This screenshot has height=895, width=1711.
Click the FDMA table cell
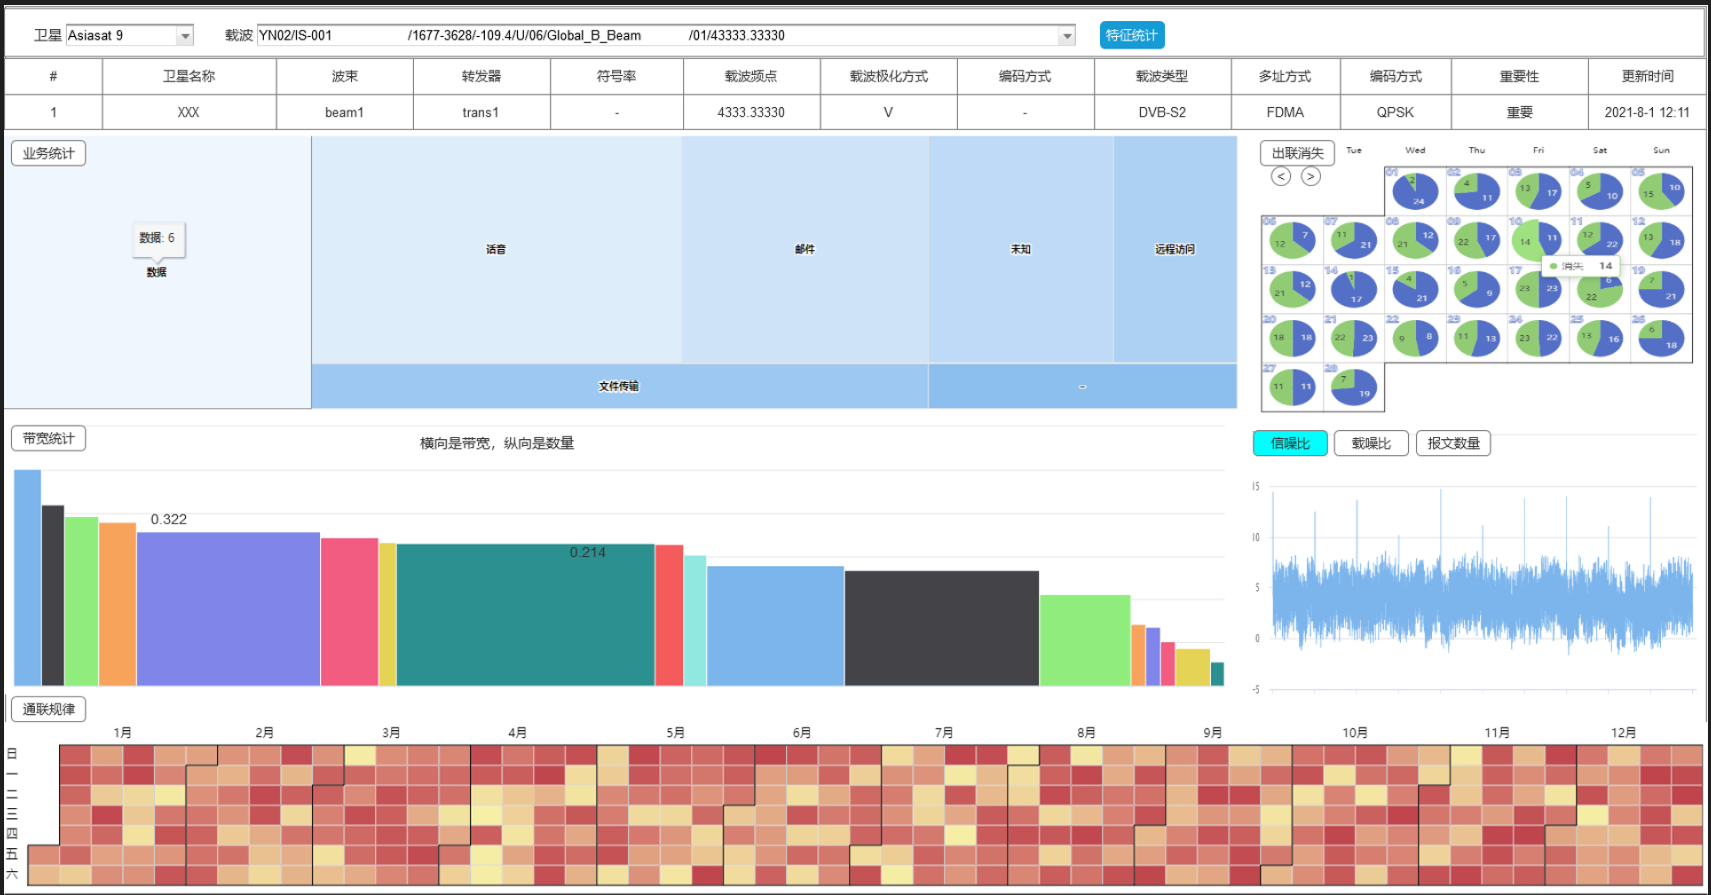coord(1285,112)
